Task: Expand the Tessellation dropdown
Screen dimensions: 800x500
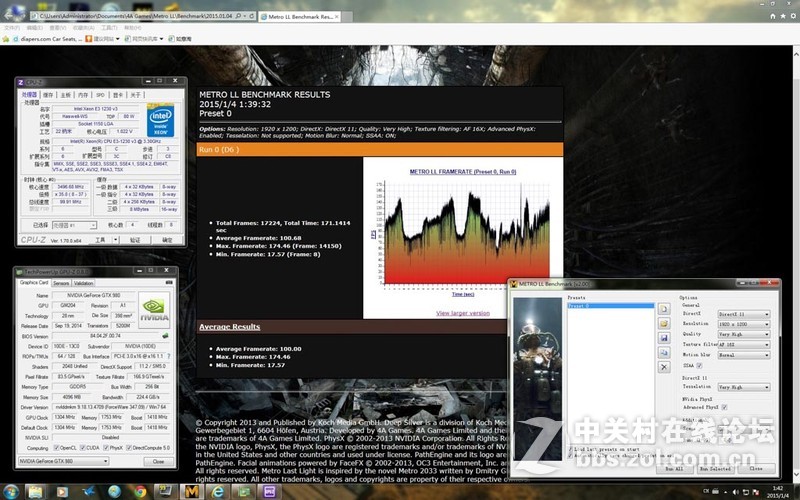Action: pyautogui.click(x=742, y=387)
